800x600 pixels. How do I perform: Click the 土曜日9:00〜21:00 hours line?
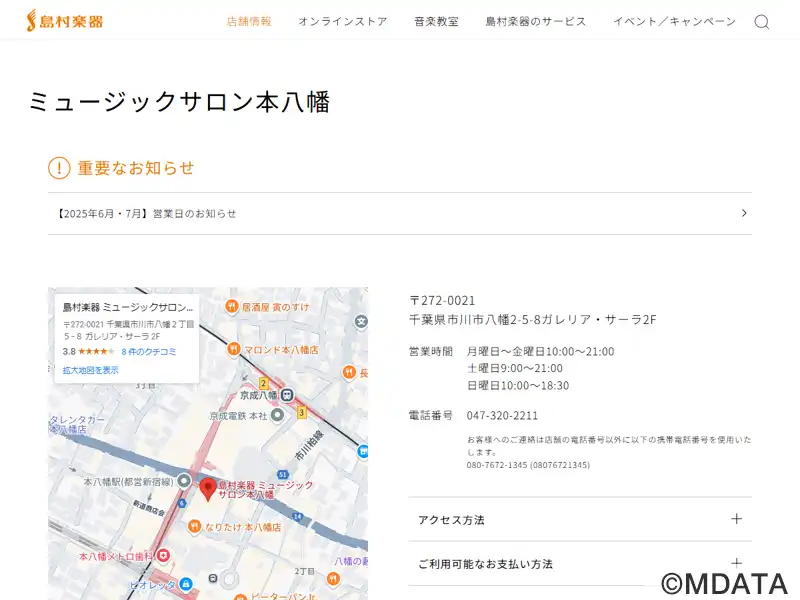click(515, 368)
